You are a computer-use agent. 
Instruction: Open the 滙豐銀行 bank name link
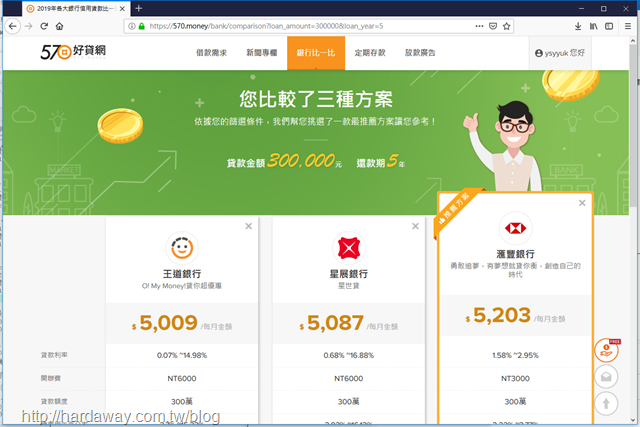[516, 254]
